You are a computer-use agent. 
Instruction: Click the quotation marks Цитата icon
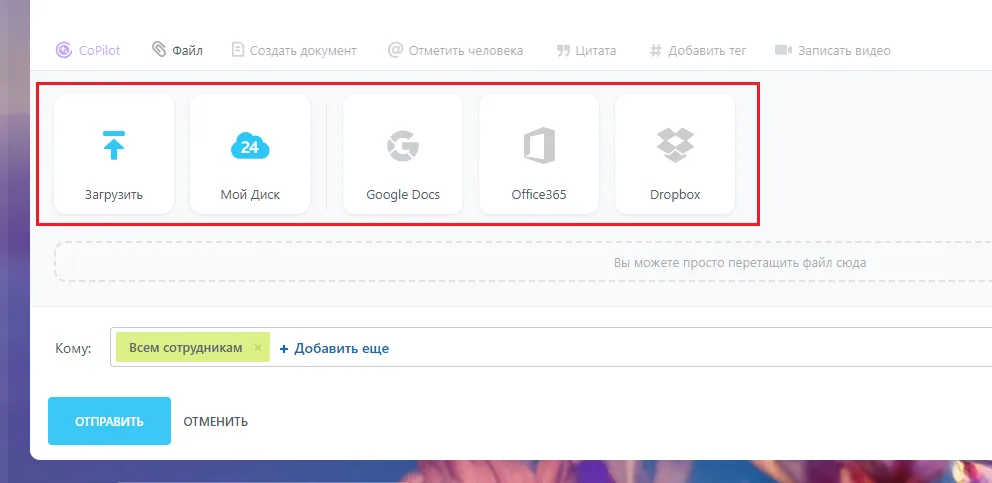[x=563, y=51]
